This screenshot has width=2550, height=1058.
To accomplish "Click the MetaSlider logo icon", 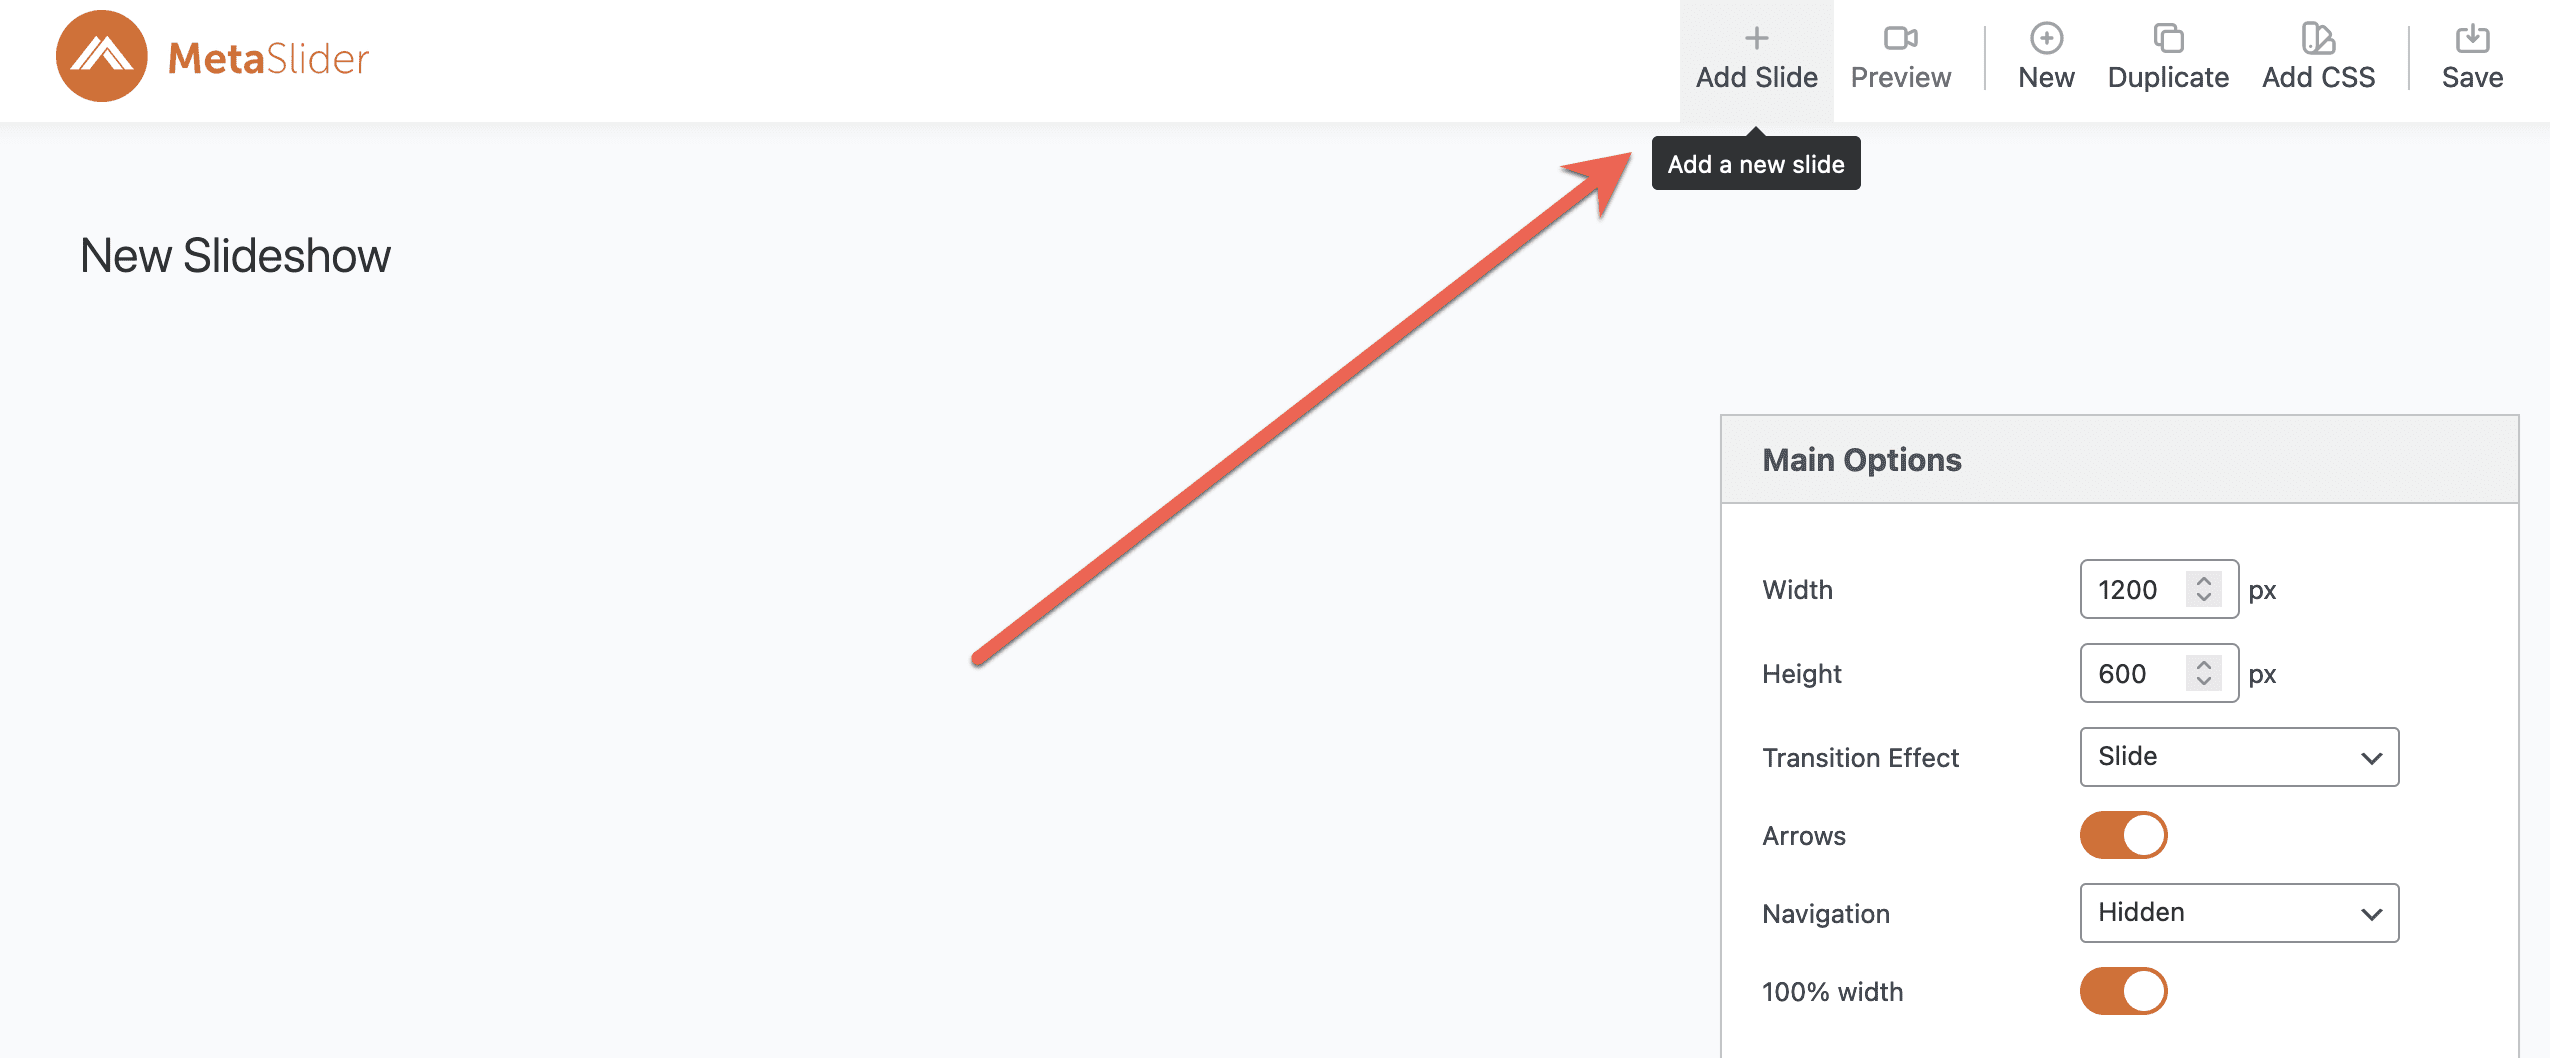I will click(x=102, y=56).
